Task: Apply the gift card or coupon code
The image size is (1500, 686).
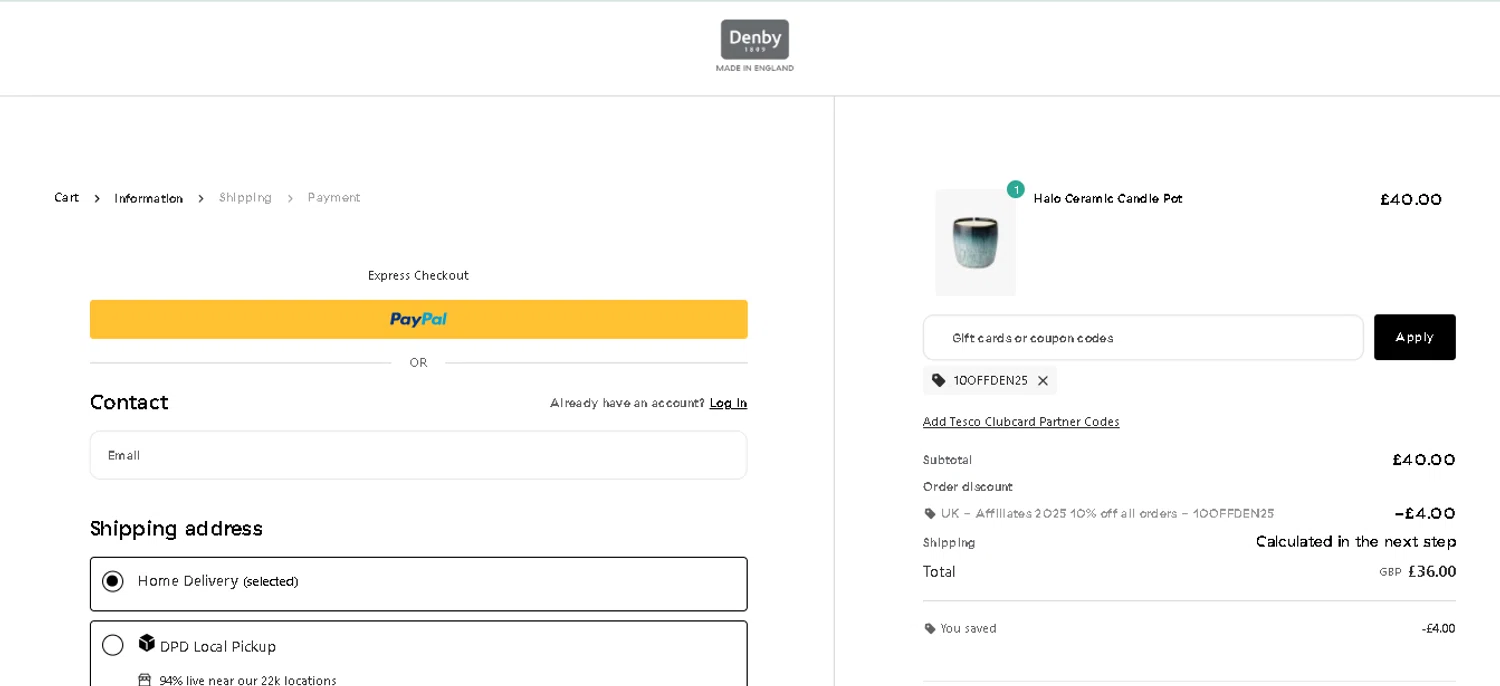Action: click(1415, 337)
